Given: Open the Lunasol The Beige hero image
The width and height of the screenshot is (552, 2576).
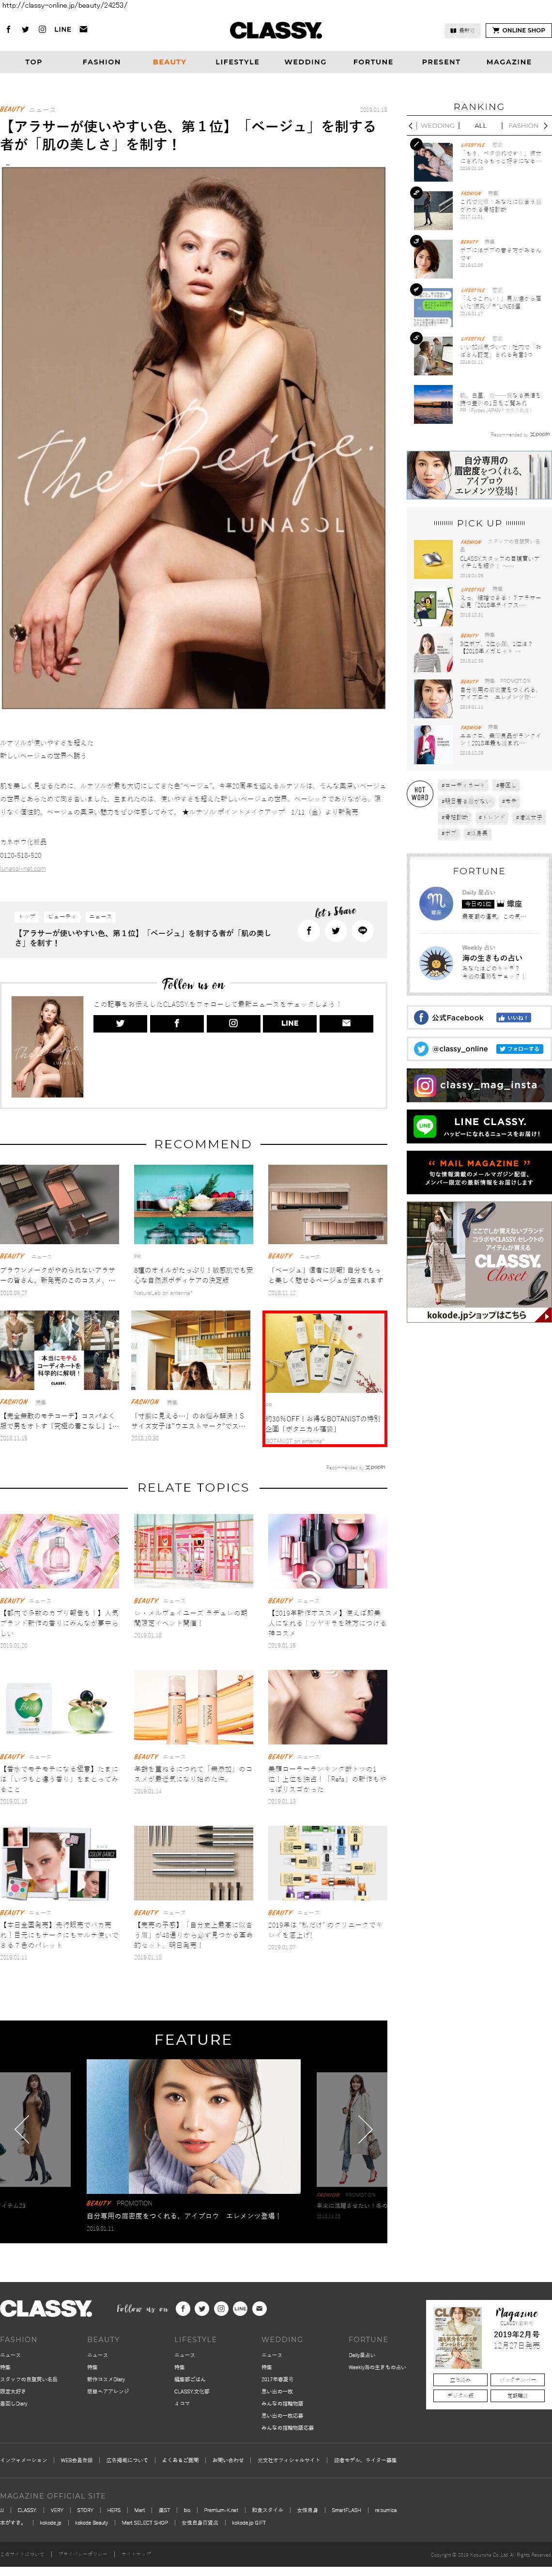Looking at the screenshot, I should pyautogui.click(x=194, y=438).
